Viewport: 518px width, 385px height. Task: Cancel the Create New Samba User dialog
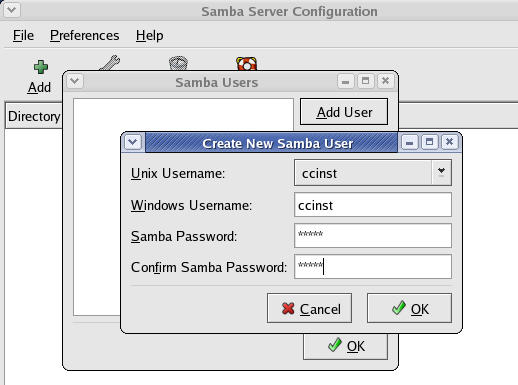point(309,308)
